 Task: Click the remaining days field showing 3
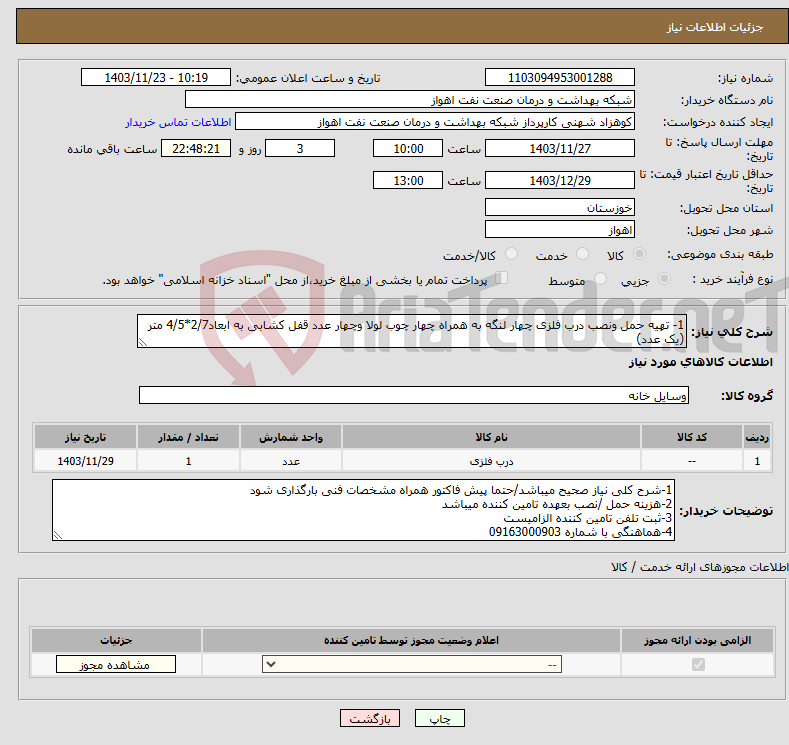(x=300, y=148)
